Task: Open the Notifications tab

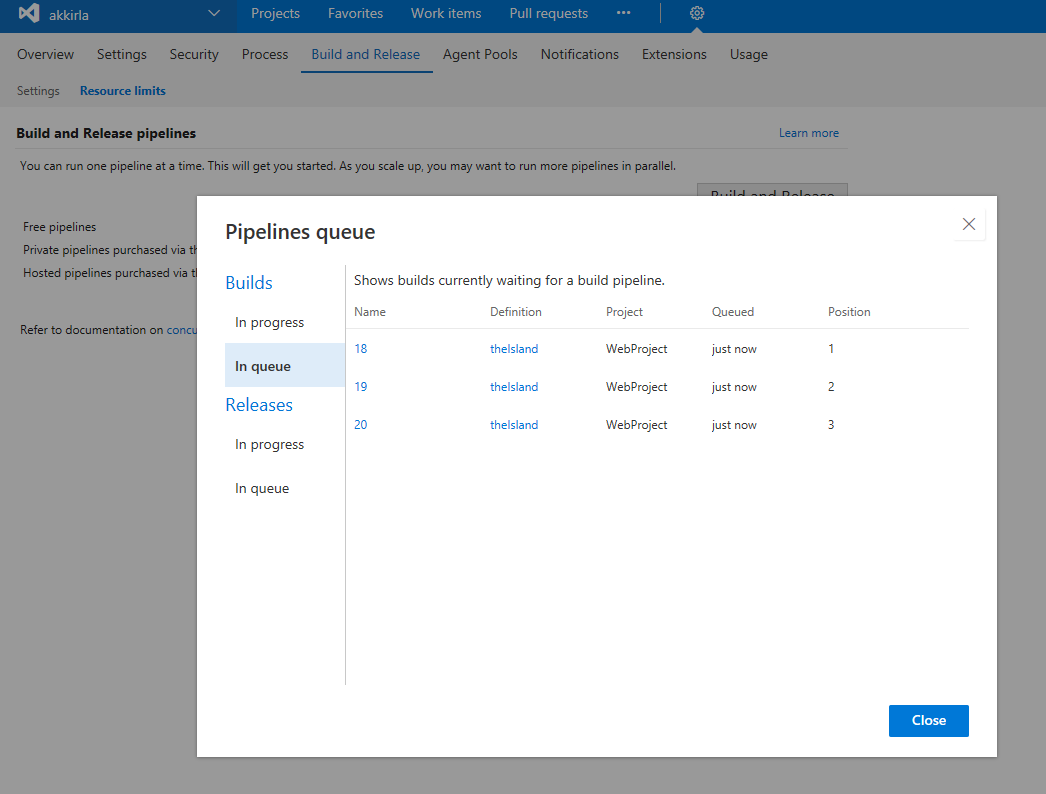Action: 580,55
